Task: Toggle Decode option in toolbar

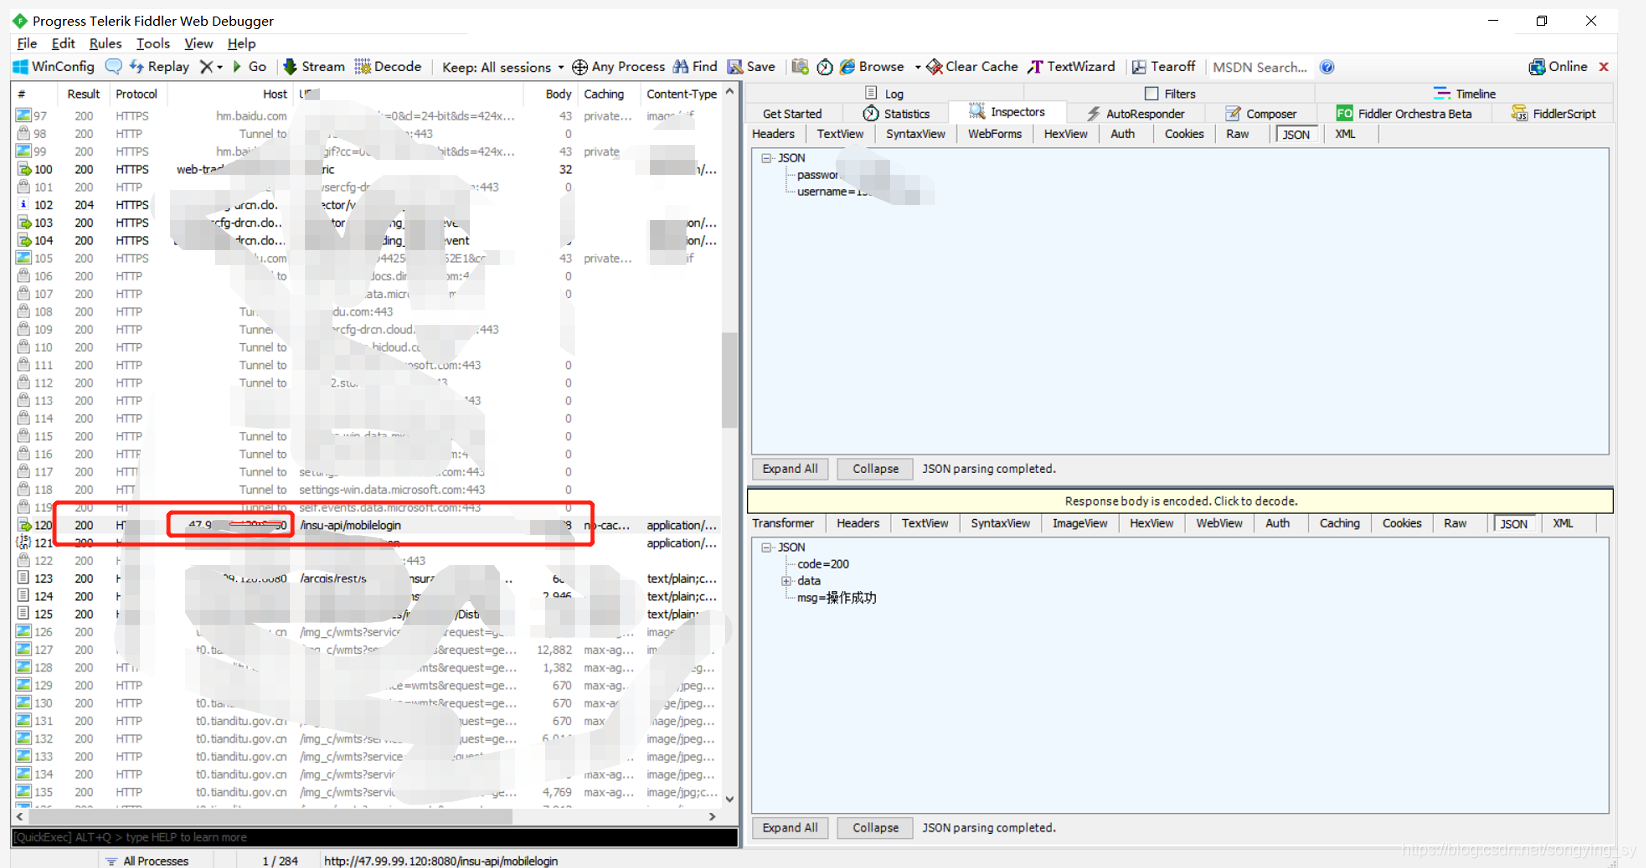Action: [388, 67]
